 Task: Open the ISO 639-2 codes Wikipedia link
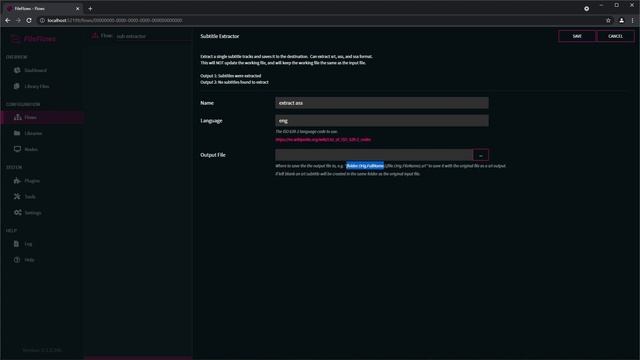323,140
